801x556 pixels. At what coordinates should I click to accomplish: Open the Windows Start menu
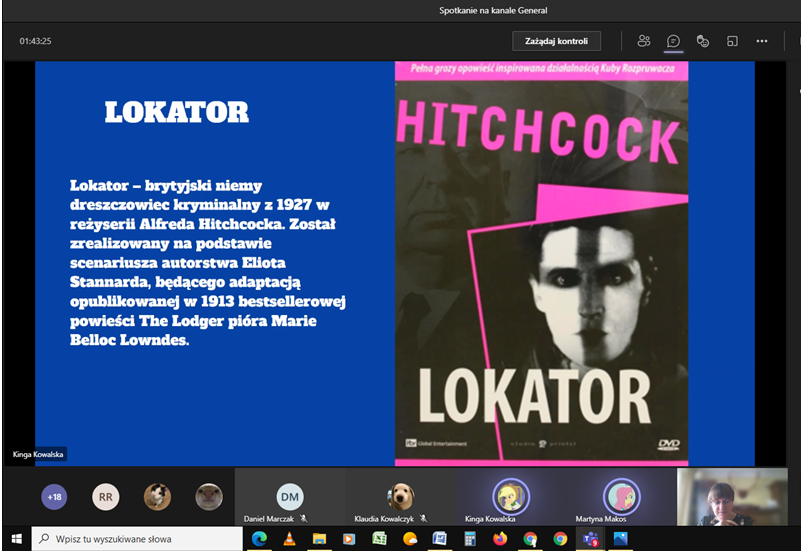[16, 539]
